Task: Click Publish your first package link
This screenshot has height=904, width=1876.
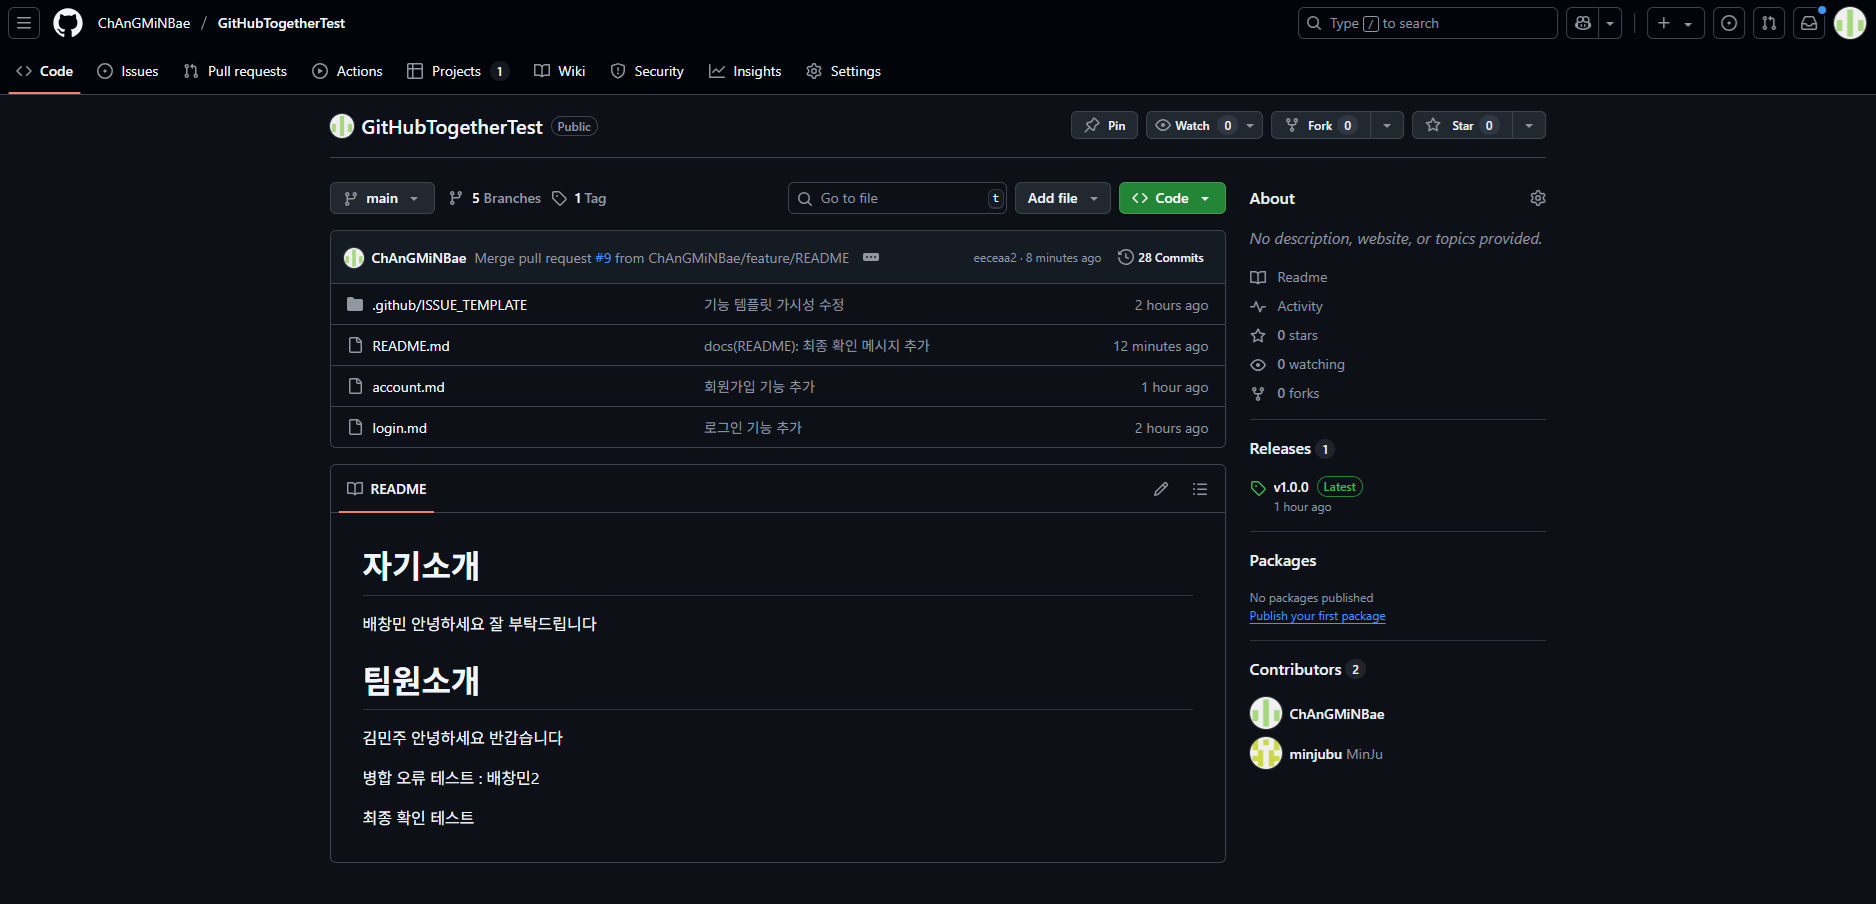Action: [x=1317, y=616]
